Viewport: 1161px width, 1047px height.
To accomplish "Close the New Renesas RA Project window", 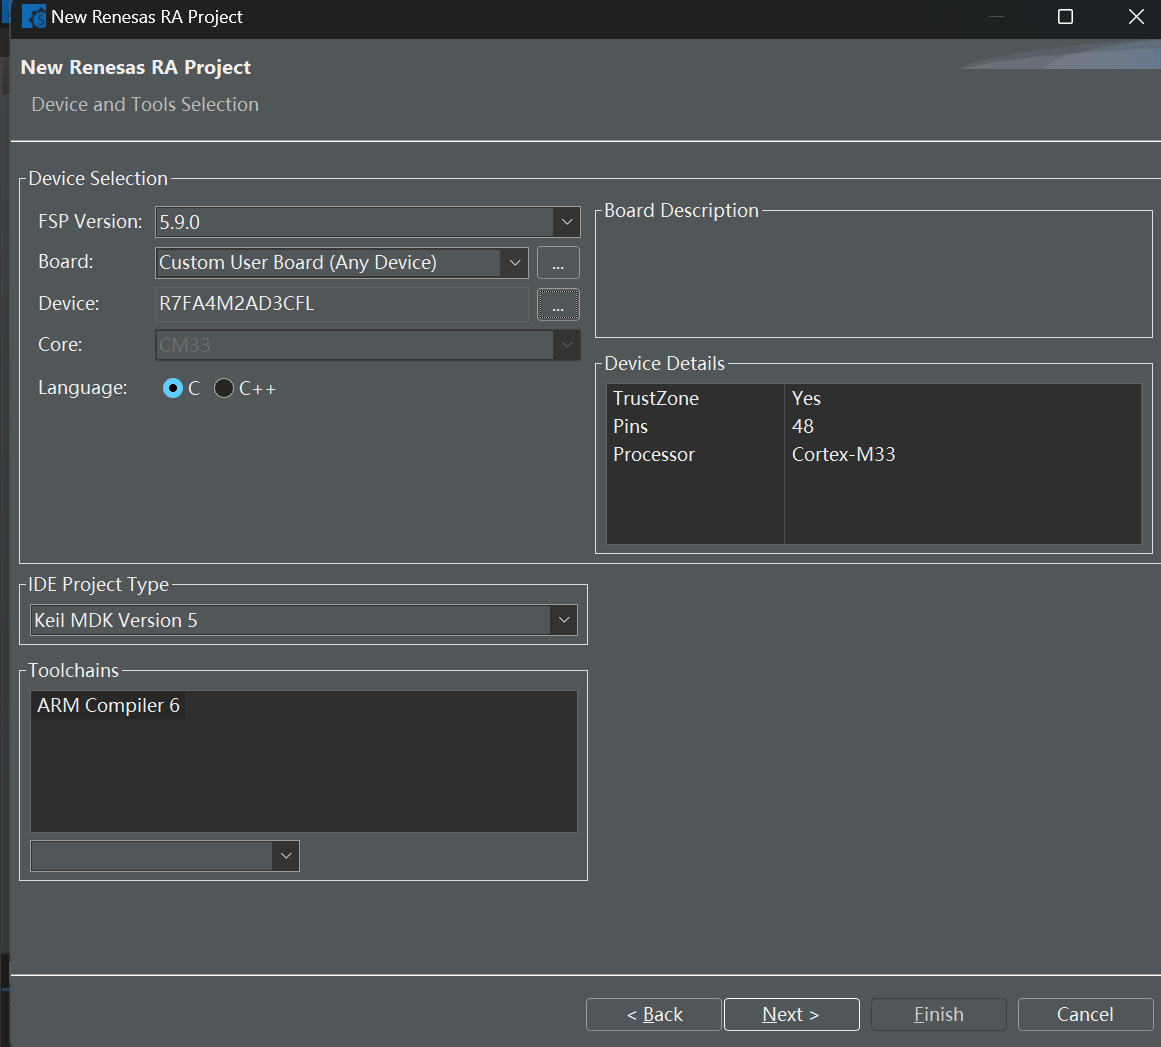I will coord(1136,16).
